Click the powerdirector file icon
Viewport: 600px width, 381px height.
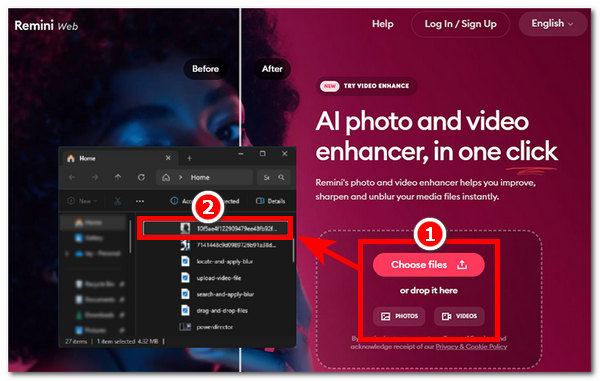coord(185,327)
